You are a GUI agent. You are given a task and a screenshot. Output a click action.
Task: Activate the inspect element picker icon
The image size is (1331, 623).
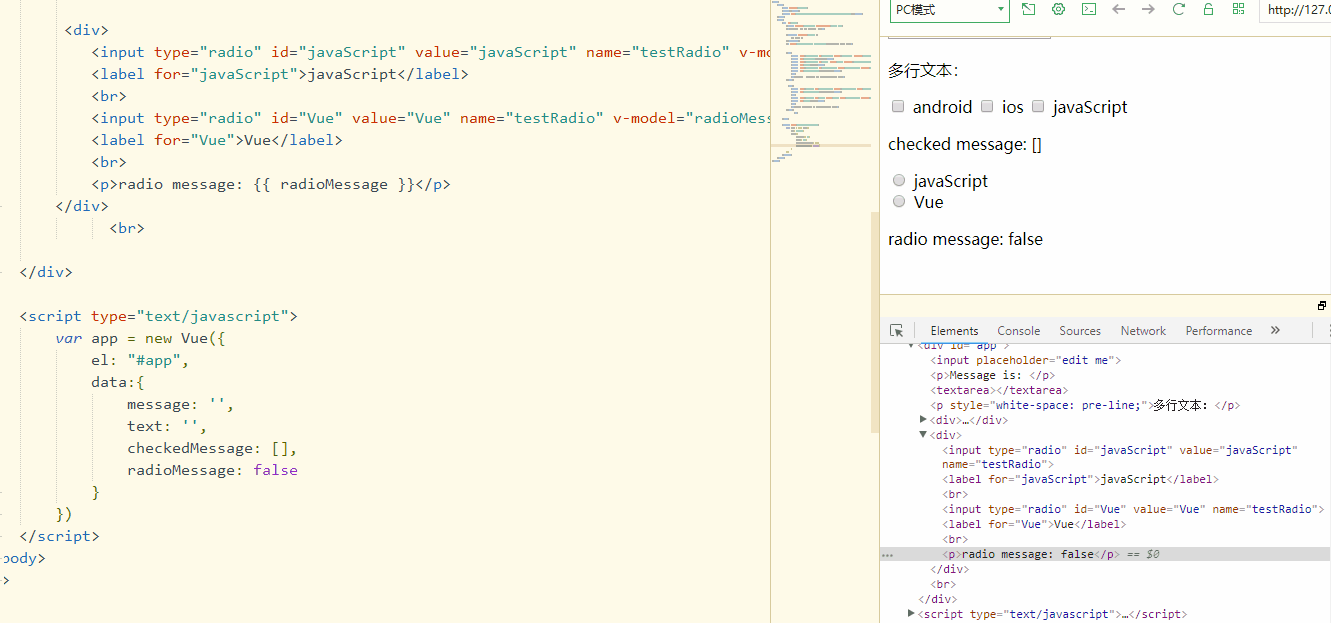coord(897,331)
